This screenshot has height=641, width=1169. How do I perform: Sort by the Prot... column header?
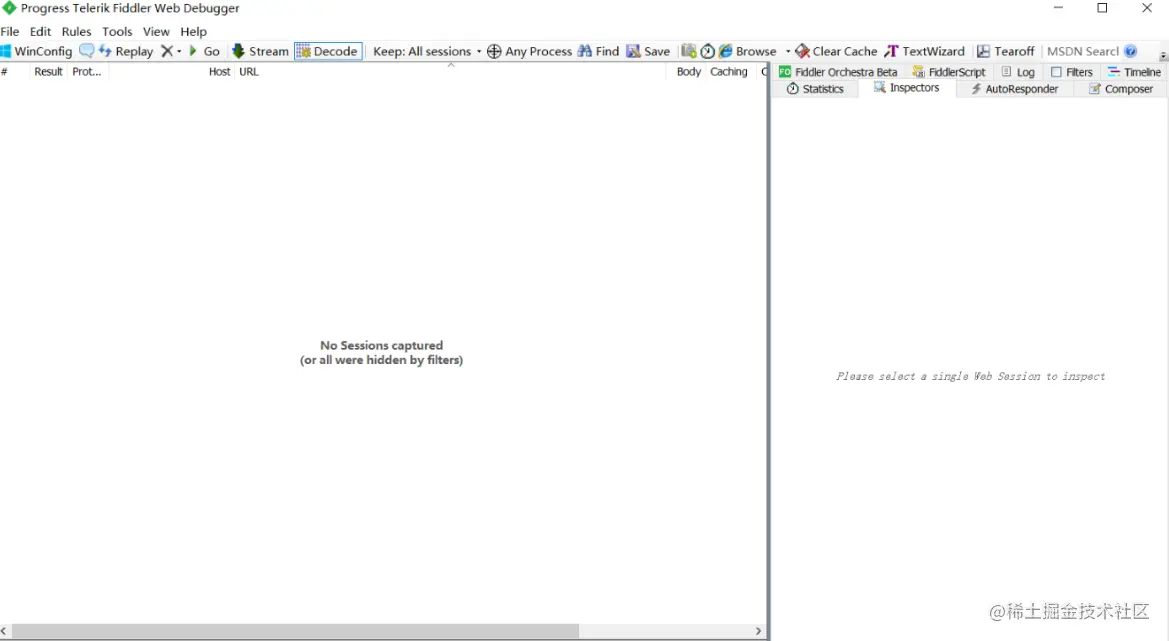pos(86,72)
